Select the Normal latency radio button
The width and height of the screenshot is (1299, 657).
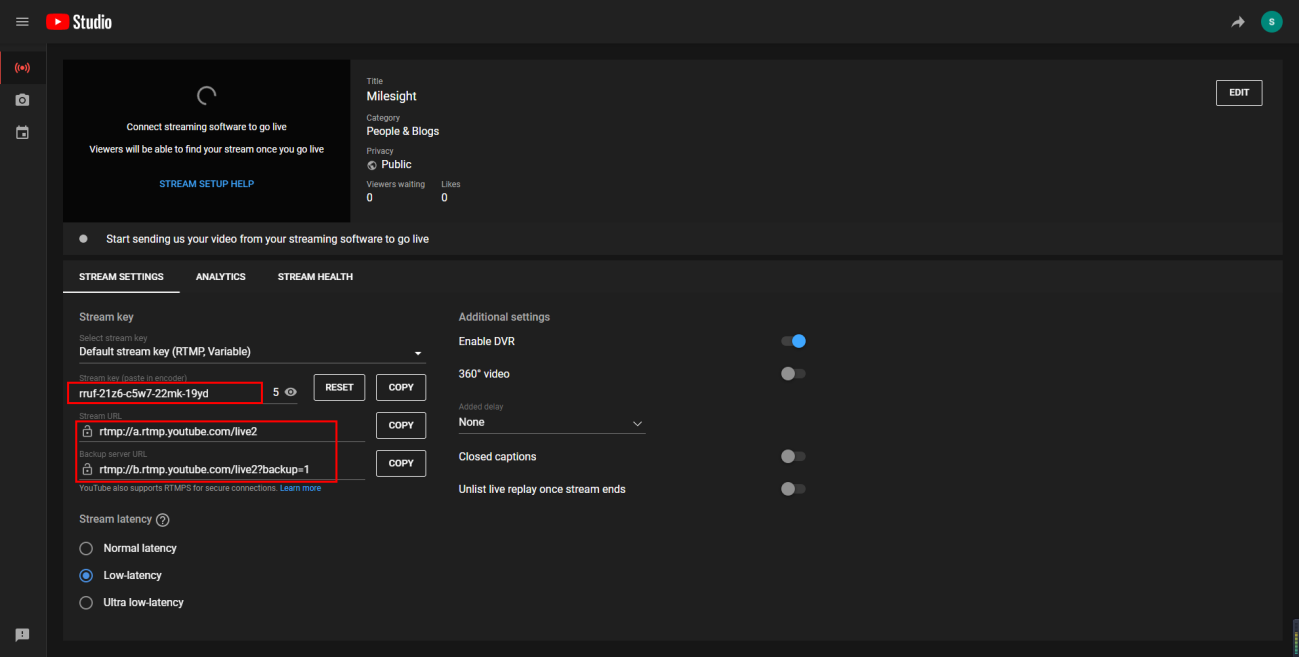point(86,548)
